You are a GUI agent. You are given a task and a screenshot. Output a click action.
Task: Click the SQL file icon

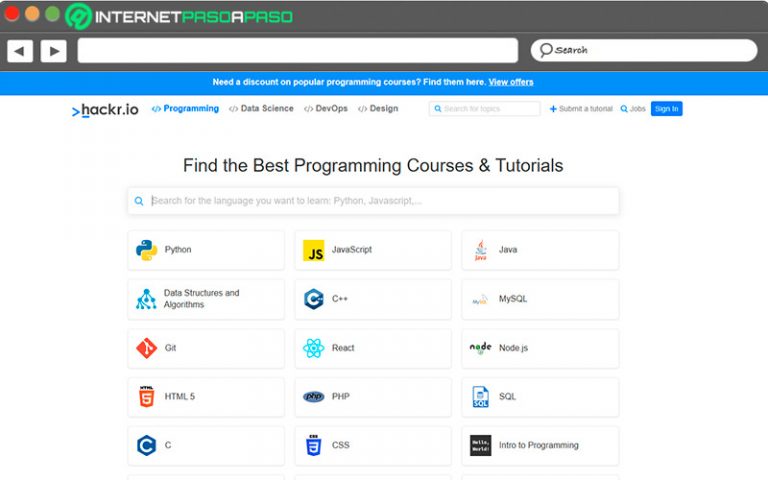point(480,397)
